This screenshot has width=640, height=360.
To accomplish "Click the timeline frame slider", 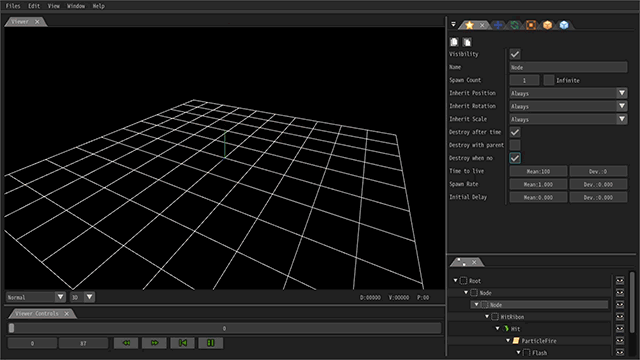I will 224,328.
